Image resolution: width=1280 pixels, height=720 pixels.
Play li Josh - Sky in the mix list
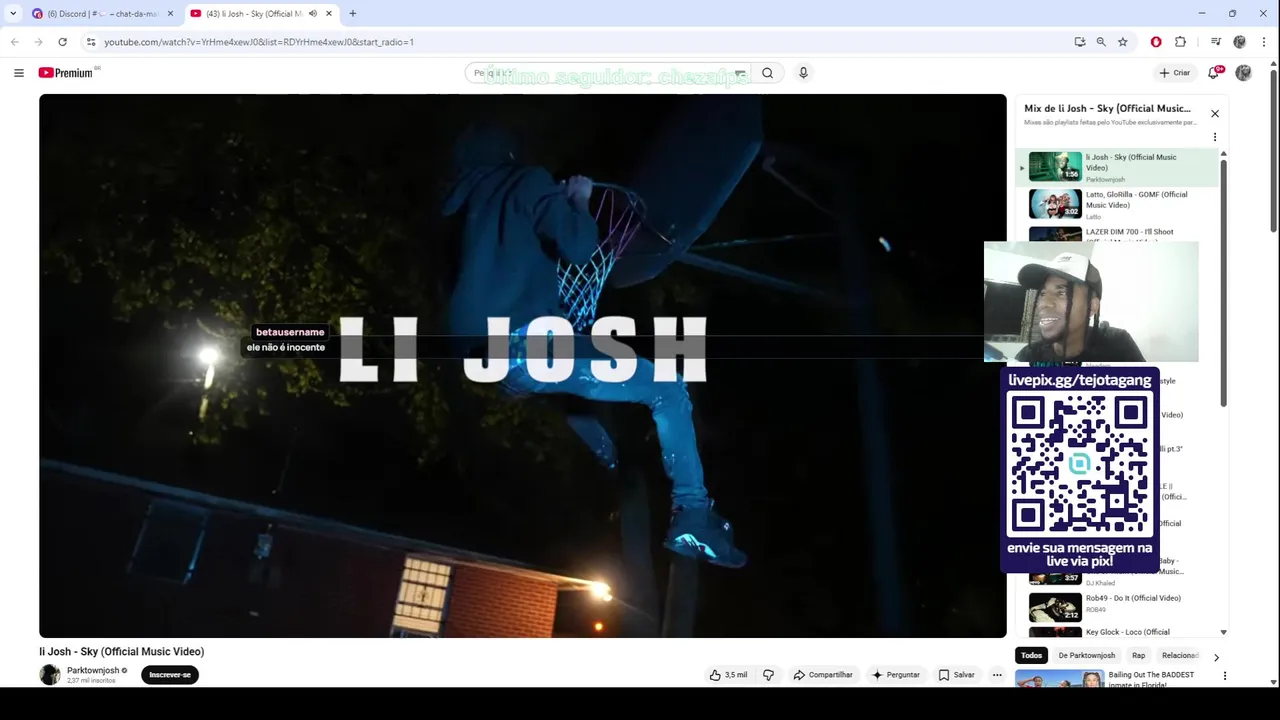tap(1118, 167)
